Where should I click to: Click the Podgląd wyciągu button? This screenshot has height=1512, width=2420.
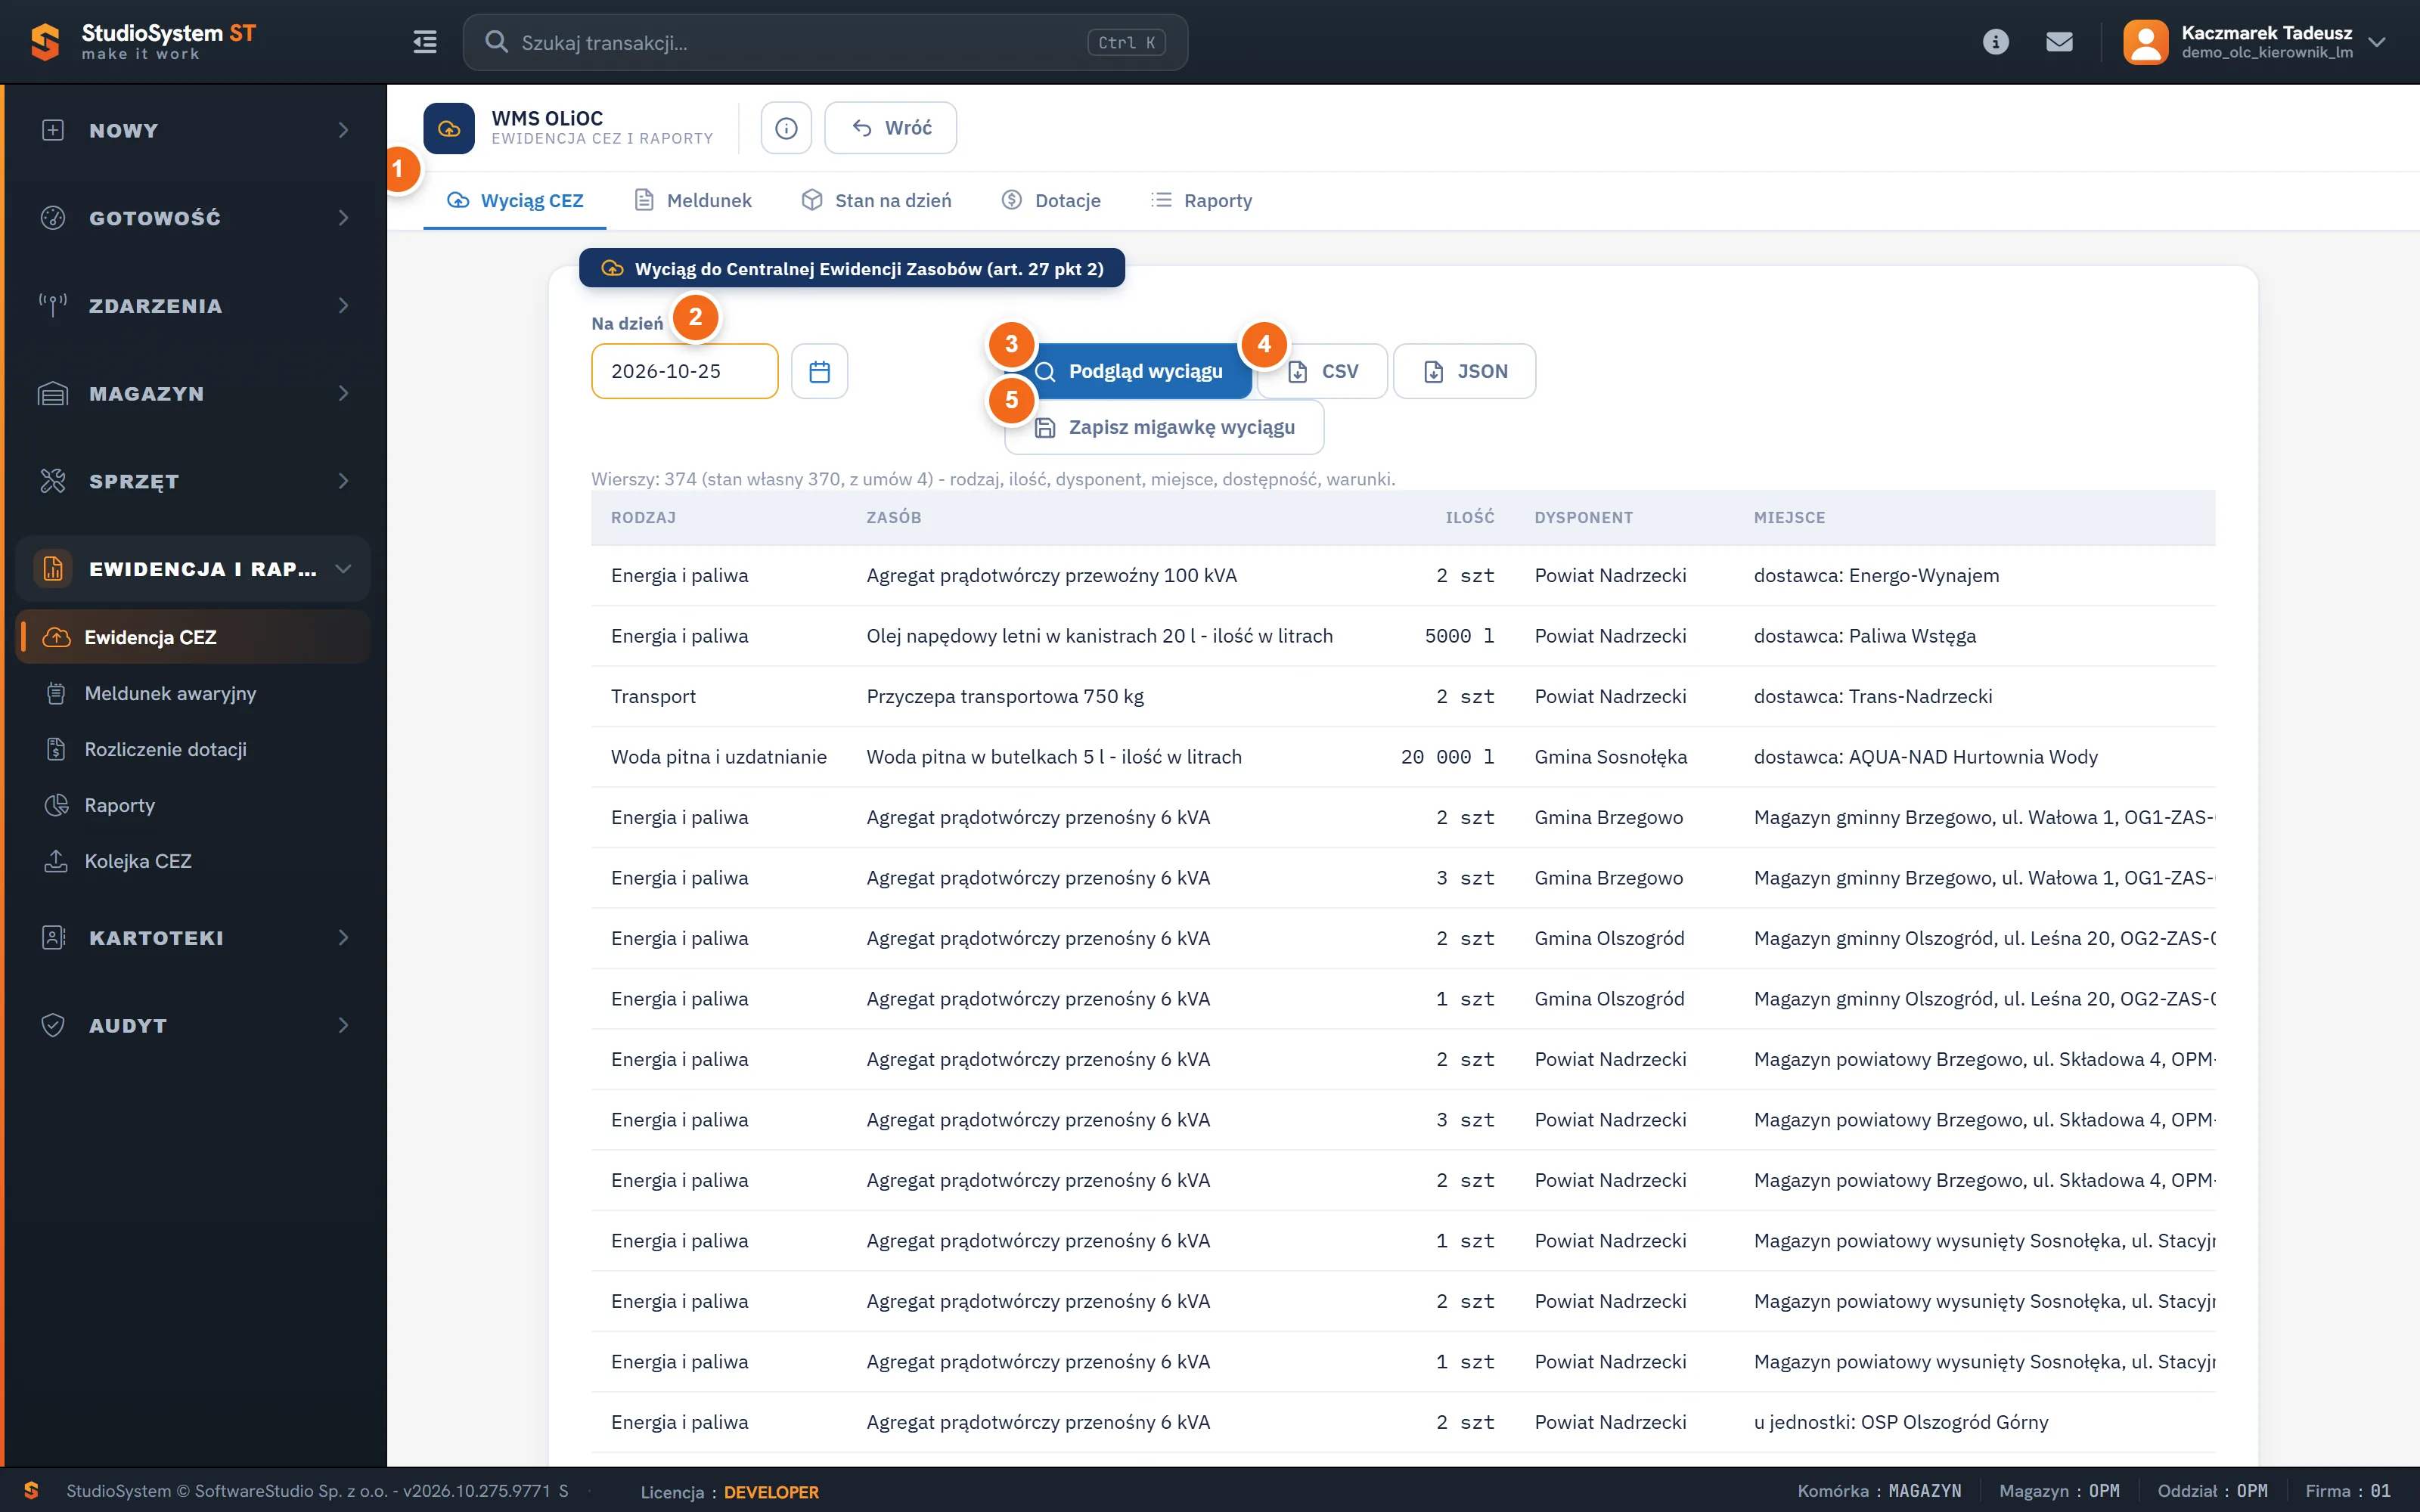tap(1128, 371)
